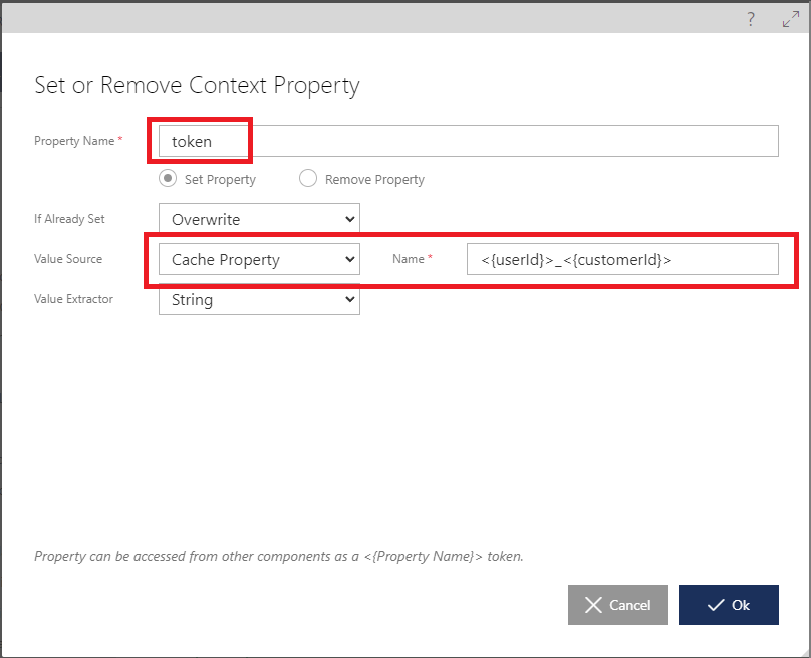Click the checkmark icon on the Ok button

716,605
